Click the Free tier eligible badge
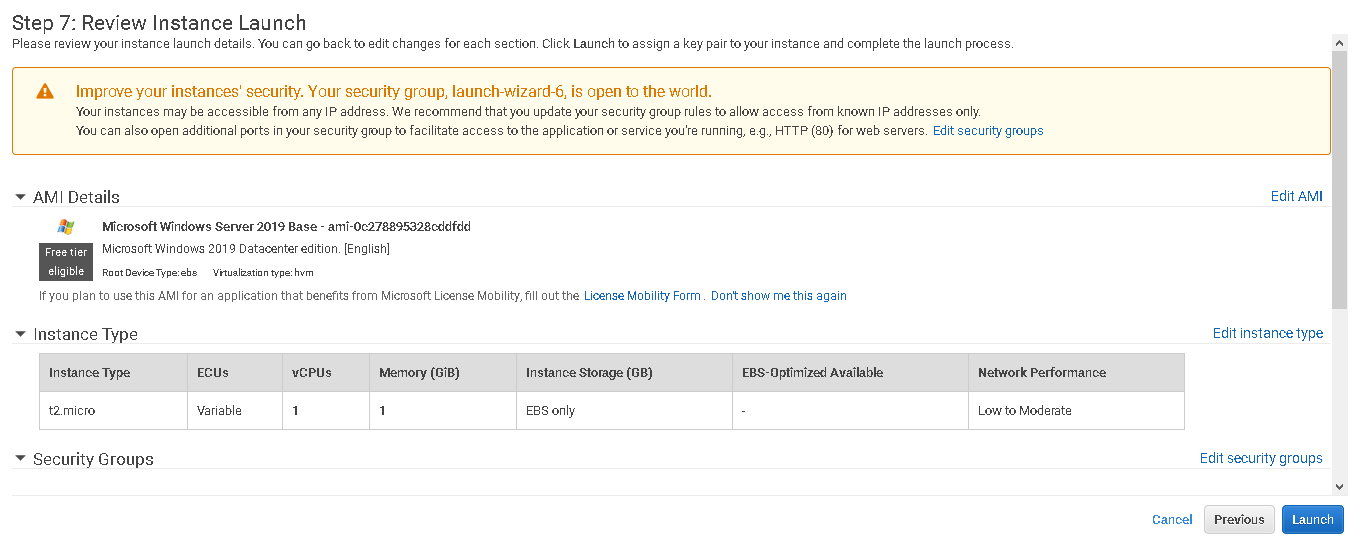 click(66, 262)
